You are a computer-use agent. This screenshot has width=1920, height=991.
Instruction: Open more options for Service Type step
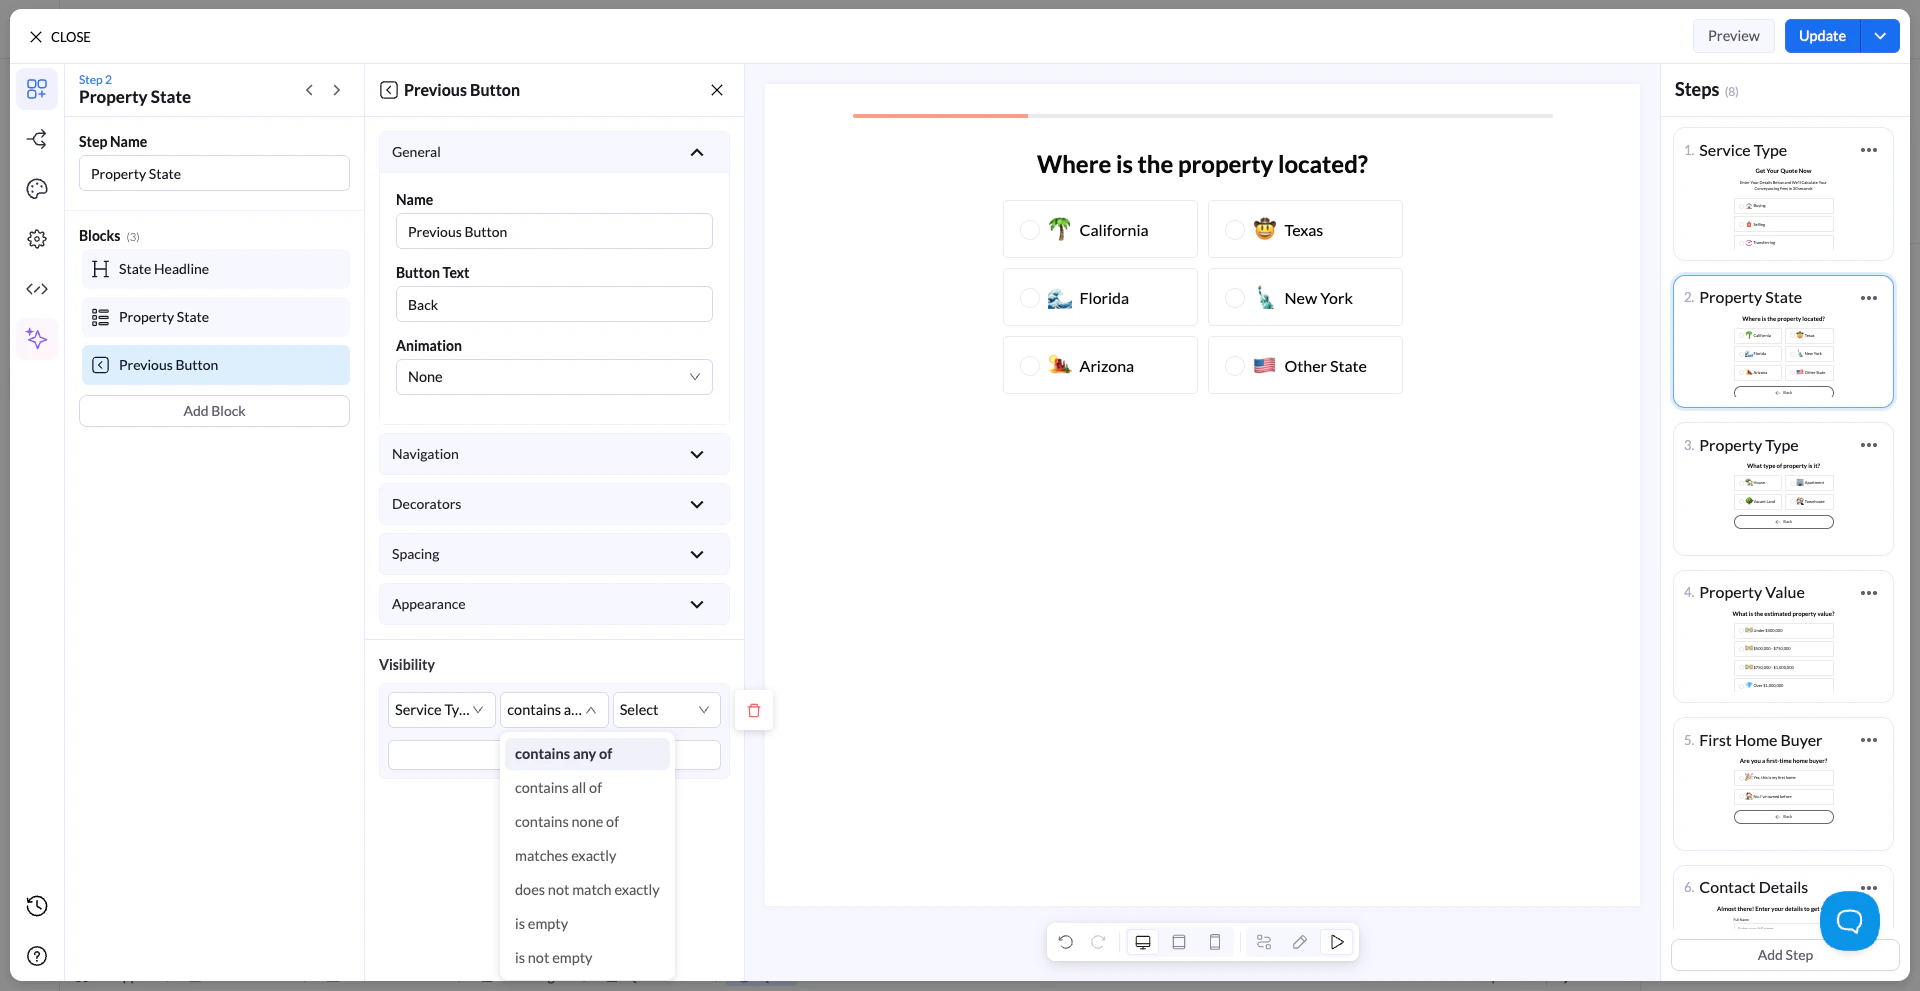[x=1869, y=150]
